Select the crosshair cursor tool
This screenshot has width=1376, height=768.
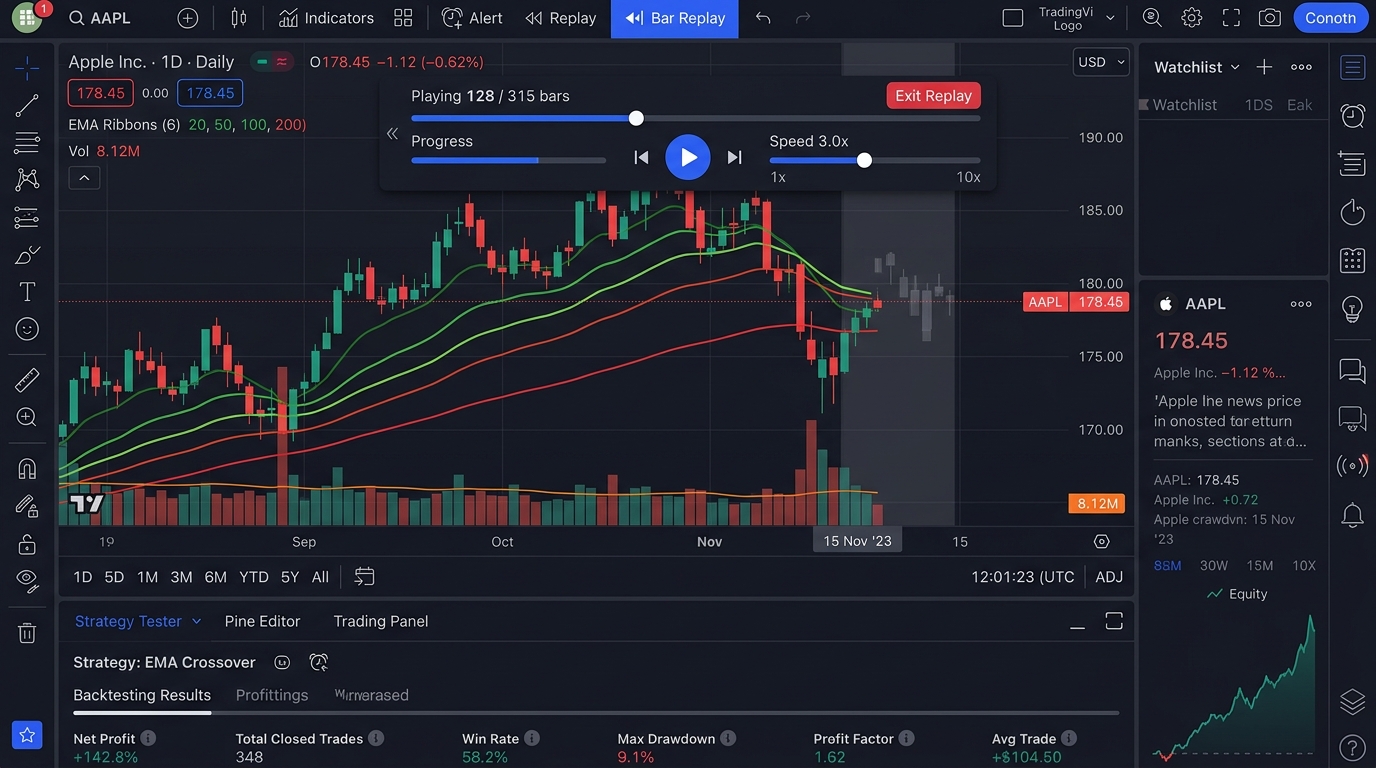pyautogui.click(x=27, y=68)
